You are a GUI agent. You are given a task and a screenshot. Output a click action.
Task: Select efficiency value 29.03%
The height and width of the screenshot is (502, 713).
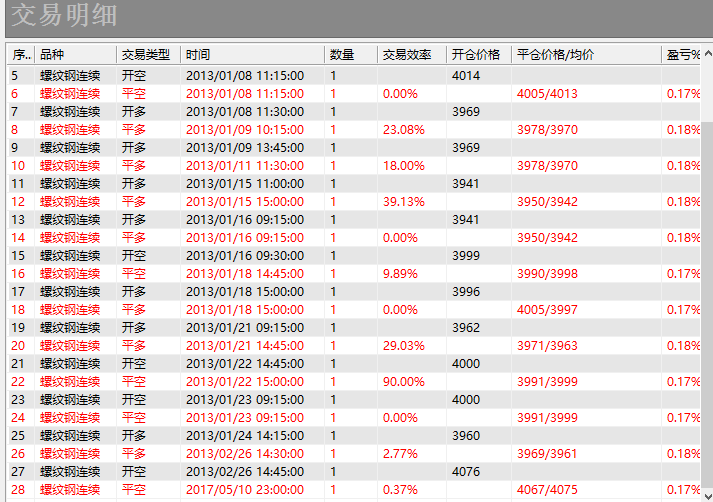[x=403, y=346]
